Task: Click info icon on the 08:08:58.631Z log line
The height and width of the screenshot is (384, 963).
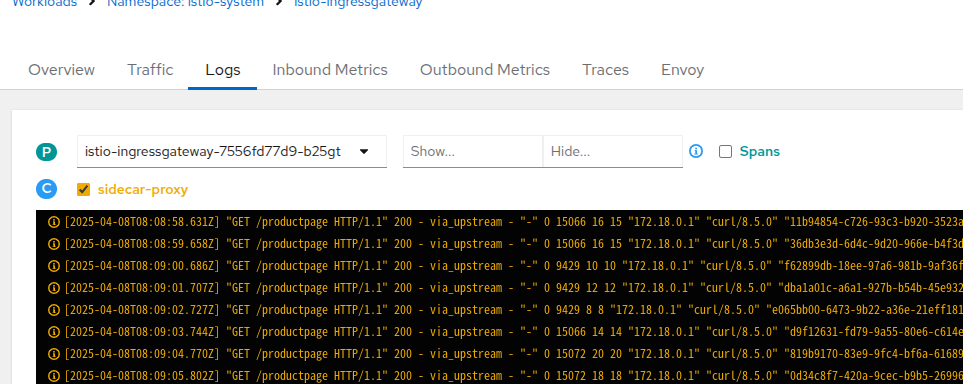Action: tap(54, 222)
